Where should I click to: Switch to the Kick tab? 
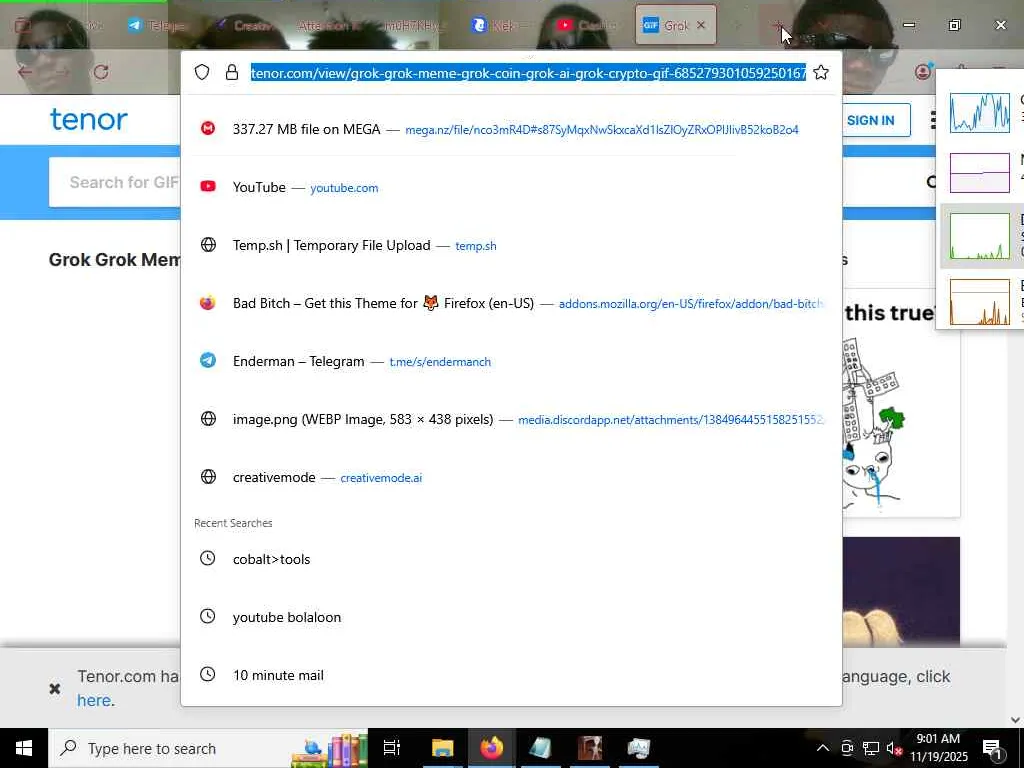click(496, 25)
